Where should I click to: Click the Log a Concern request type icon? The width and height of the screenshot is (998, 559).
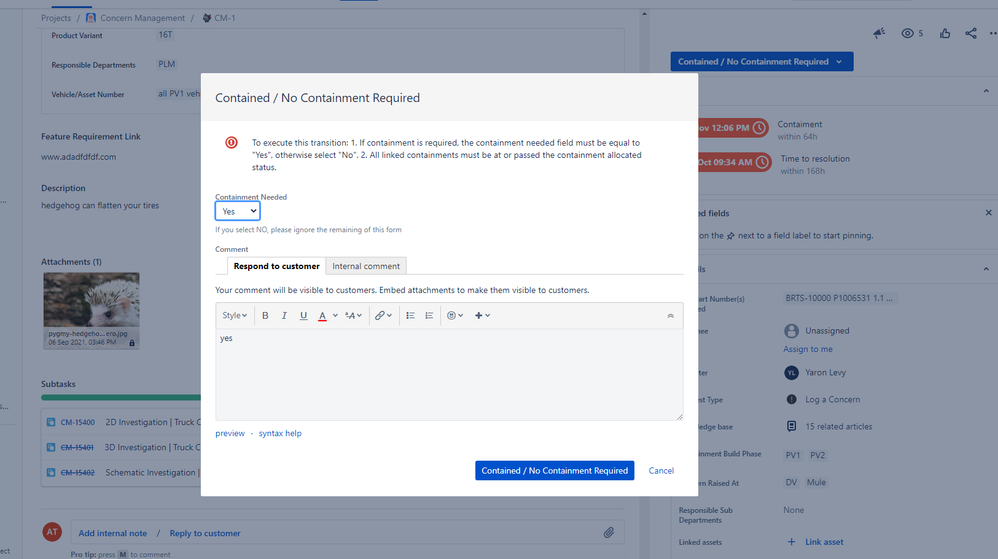[x=791, y=399]
